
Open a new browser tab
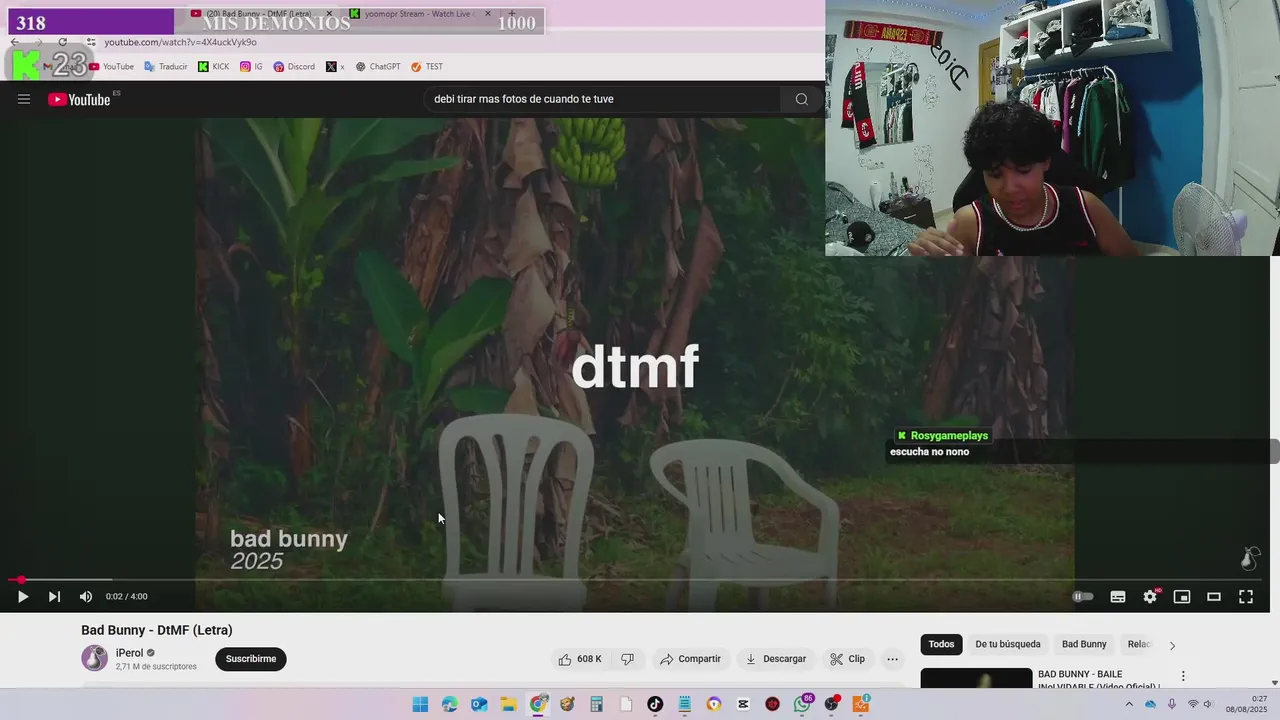pyautogui.click(x=514, y=14)
